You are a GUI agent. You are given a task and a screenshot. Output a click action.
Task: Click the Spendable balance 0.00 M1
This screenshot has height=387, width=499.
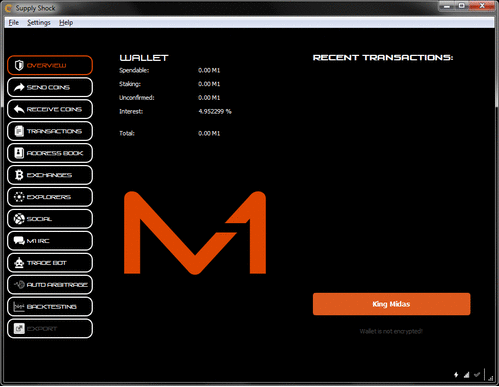[x=209, y=70]
